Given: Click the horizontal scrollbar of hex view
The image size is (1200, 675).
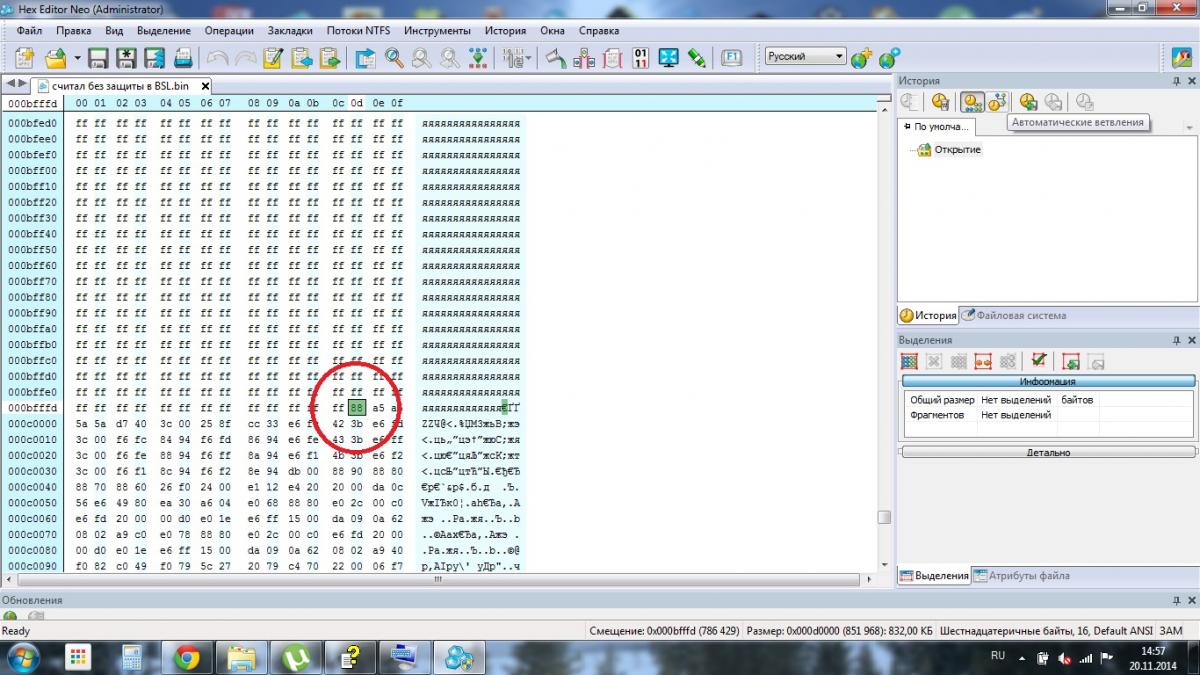Looking at the screenshot, I should 437,579.
